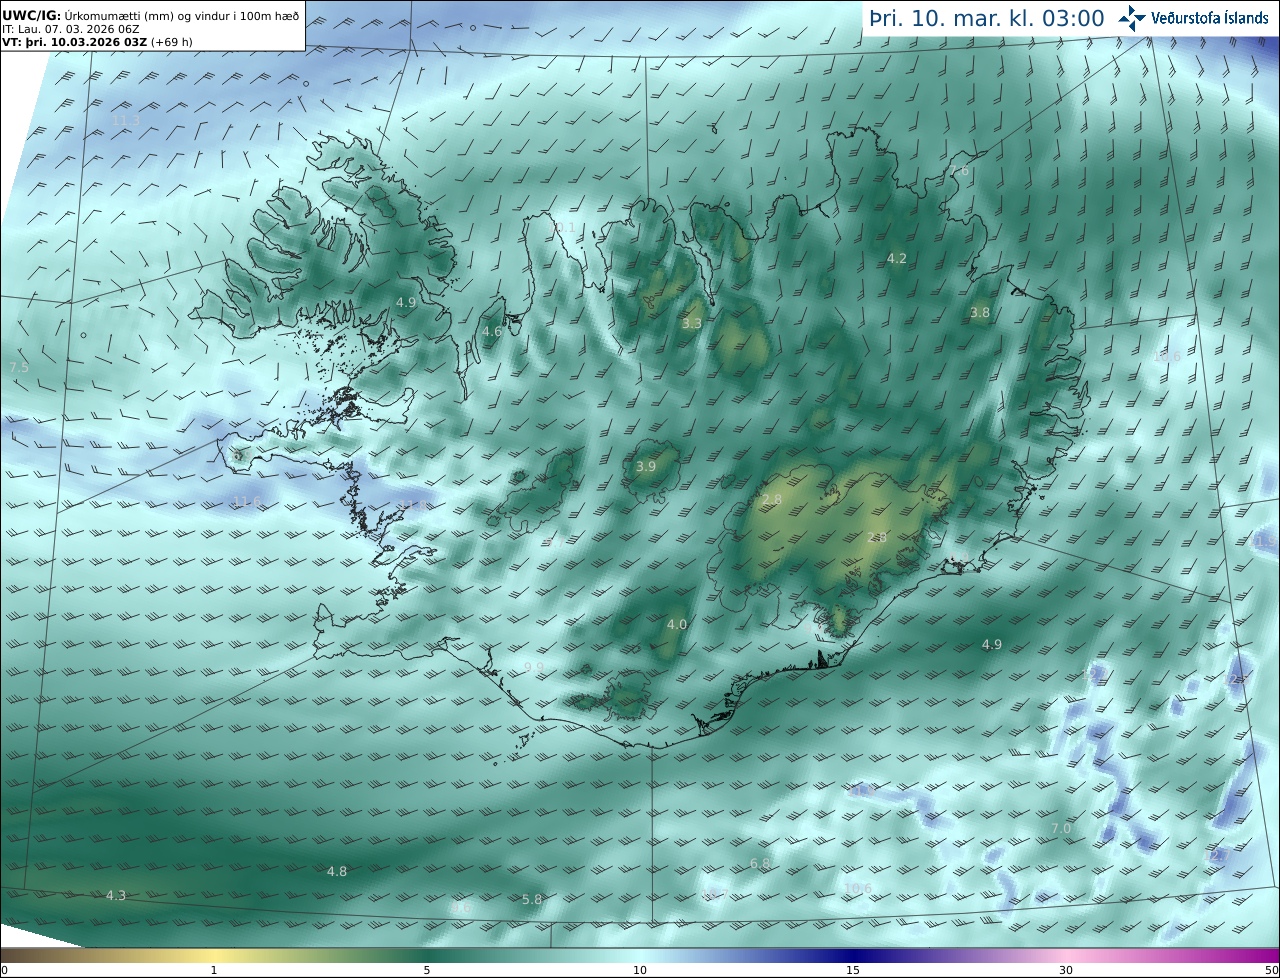1280x978 pixels.
Task: Click the colorbar tick labeled 10
Action: tap(640, 970)
